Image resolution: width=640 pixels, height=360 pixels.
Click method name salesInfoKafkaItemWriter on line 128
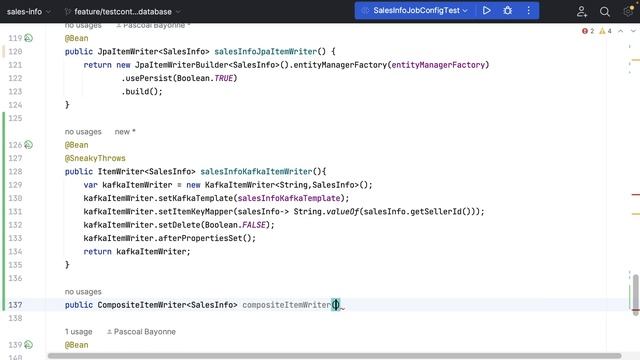(256, 171)
